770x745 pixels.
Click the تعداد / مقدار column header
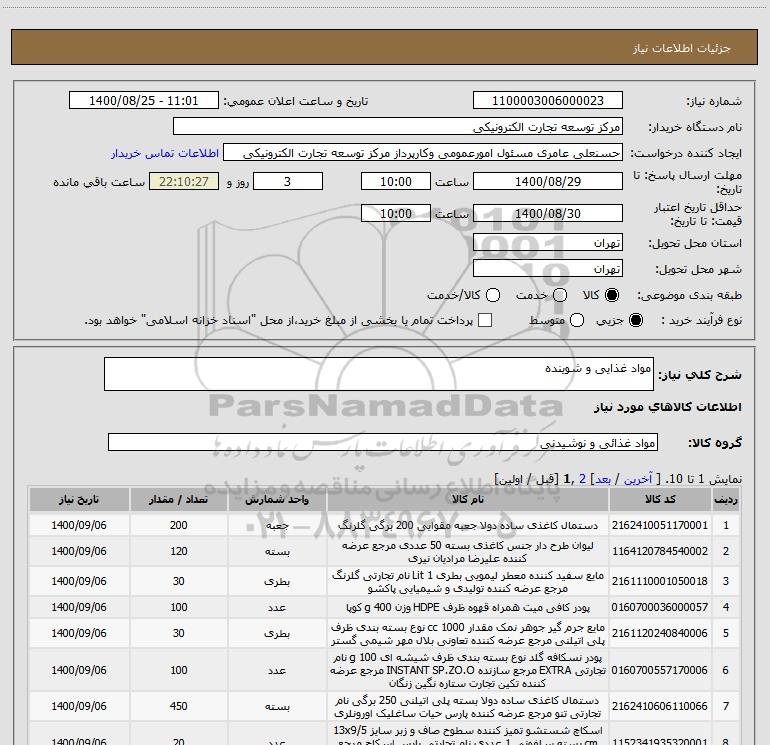[x=178, y=499]
